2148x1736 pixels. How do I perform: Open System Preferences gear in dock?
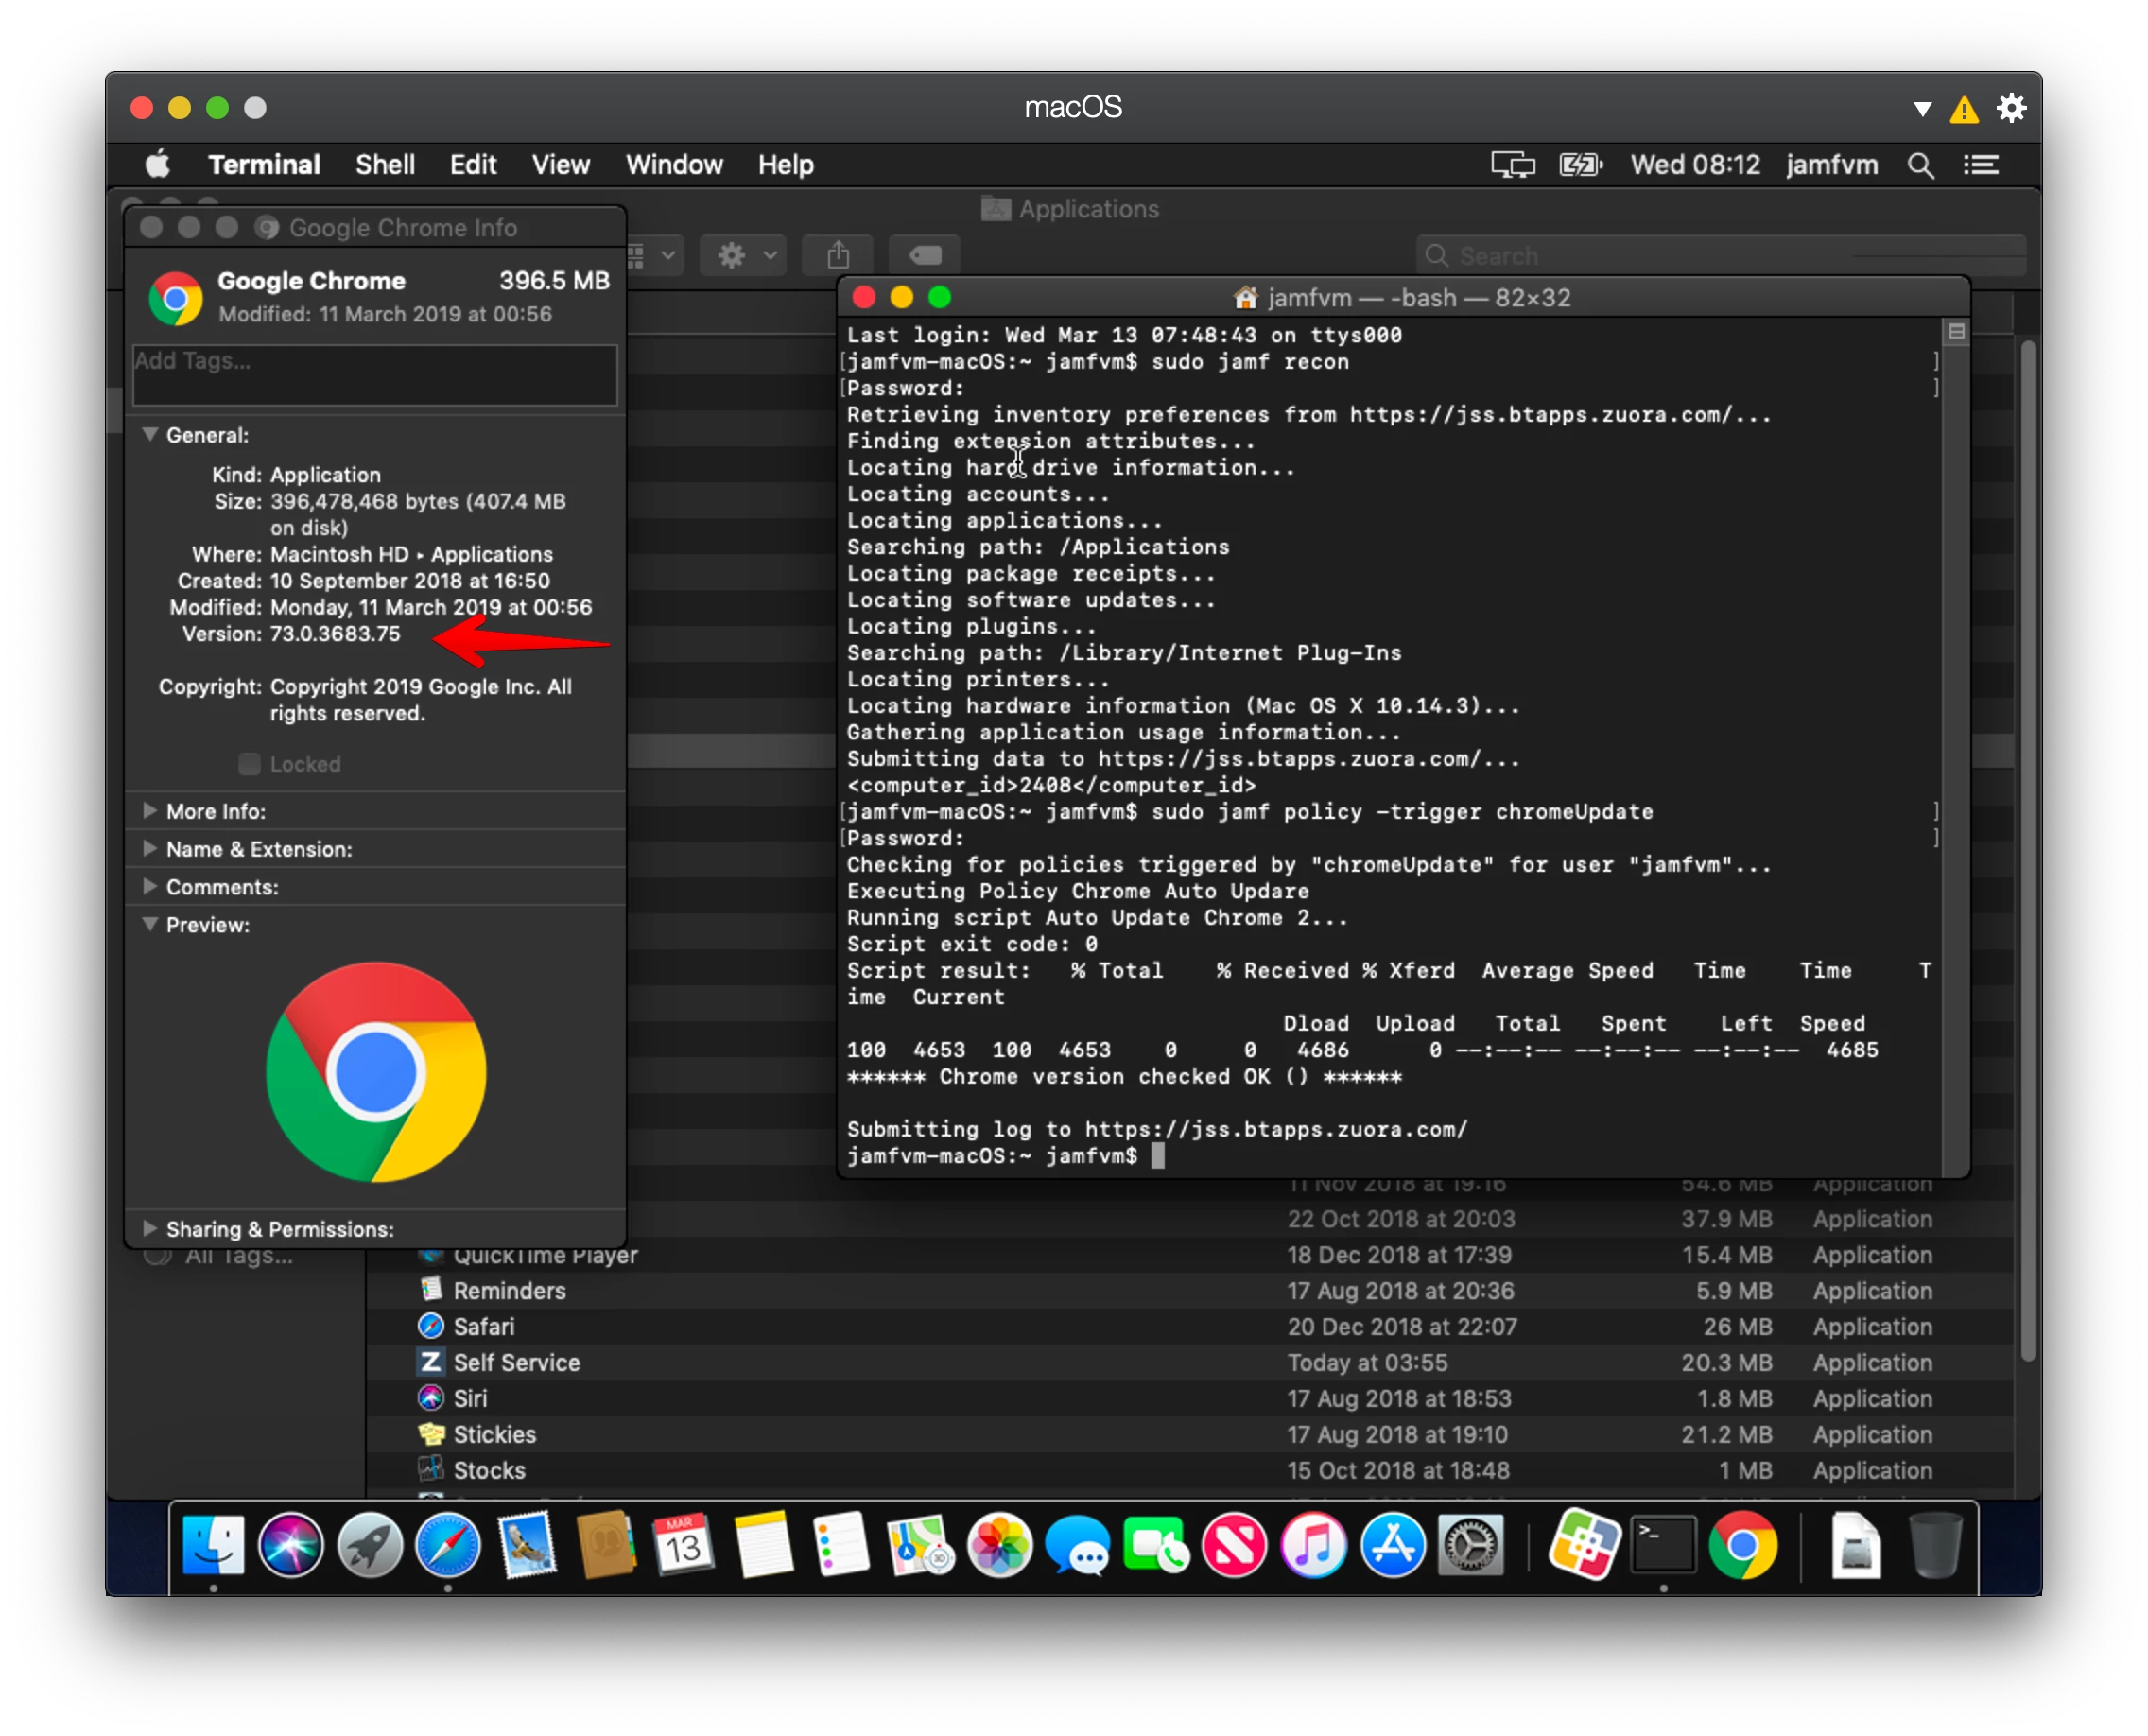(1471, 1546)
